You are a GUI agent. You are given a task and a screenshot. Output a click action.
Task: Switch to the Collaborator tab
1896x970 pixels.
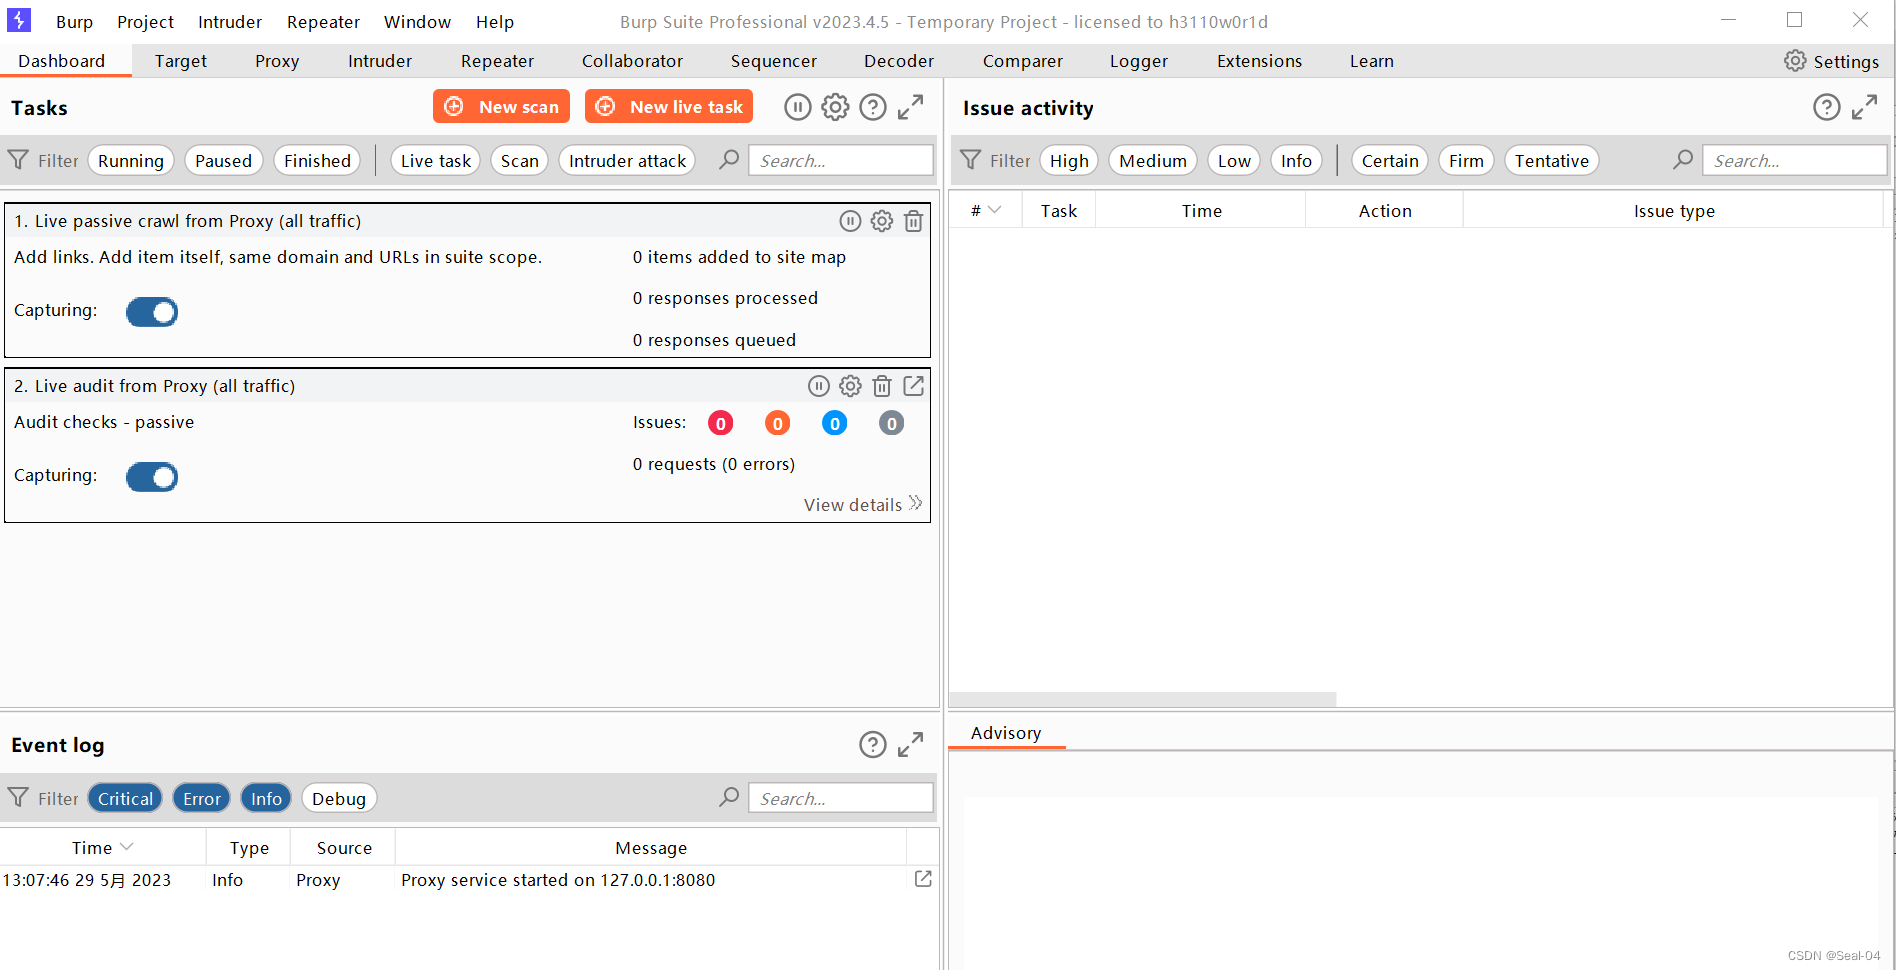click(632, 61)
